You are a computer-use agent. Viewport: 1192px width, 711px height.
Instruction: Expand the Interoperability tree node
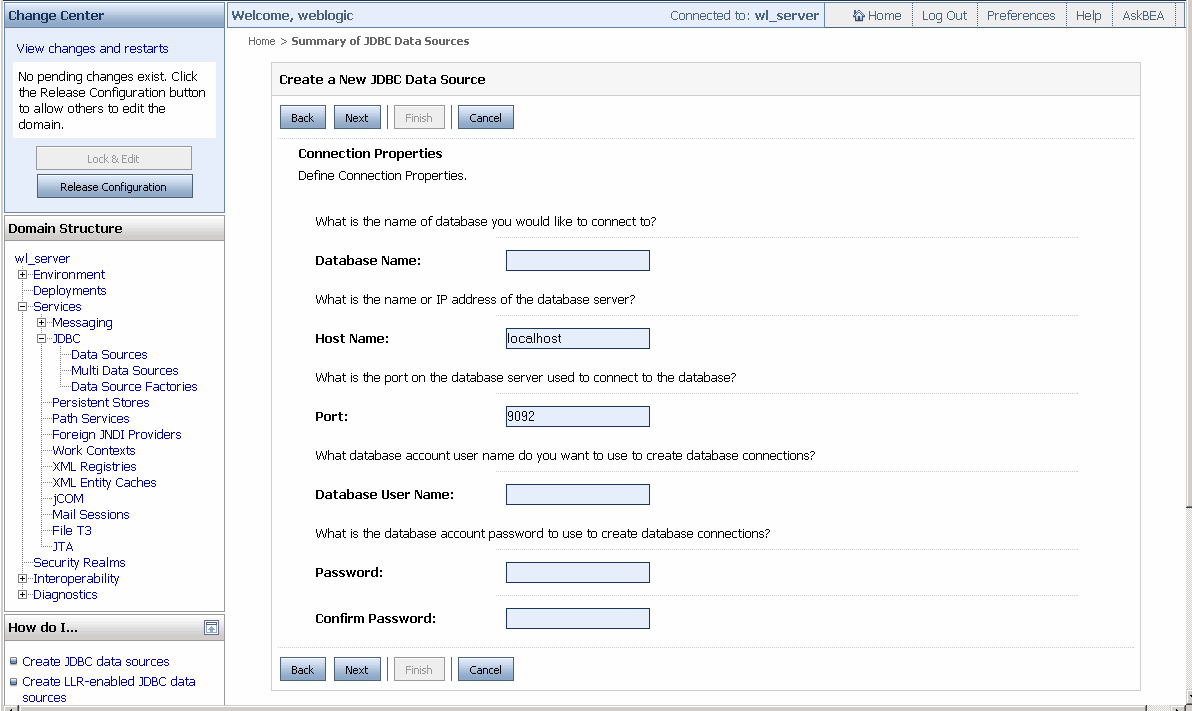coord(23,579)
